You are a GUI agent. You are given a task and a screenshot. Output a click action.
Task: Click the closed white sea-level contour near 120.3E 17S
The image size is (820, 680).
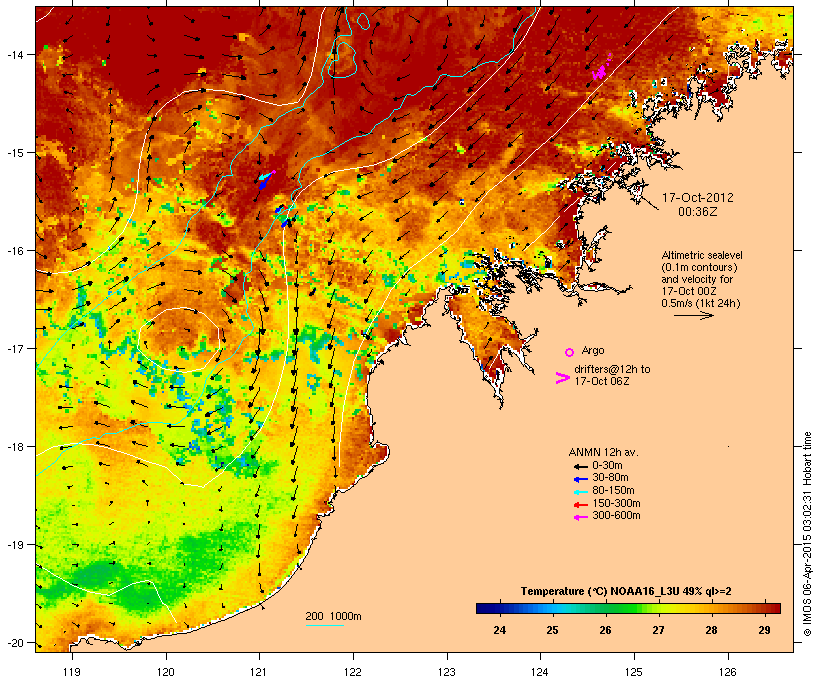click(x=179, y=340)
